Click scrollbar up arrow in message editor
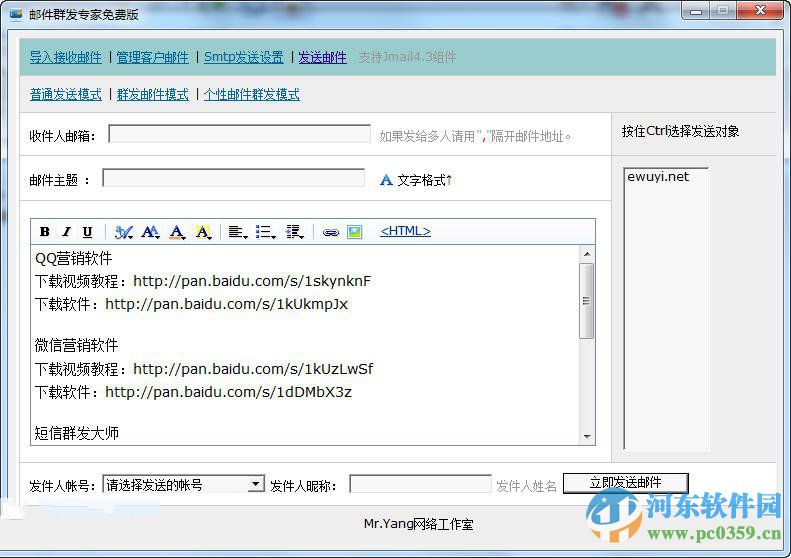 click(587, 254)
